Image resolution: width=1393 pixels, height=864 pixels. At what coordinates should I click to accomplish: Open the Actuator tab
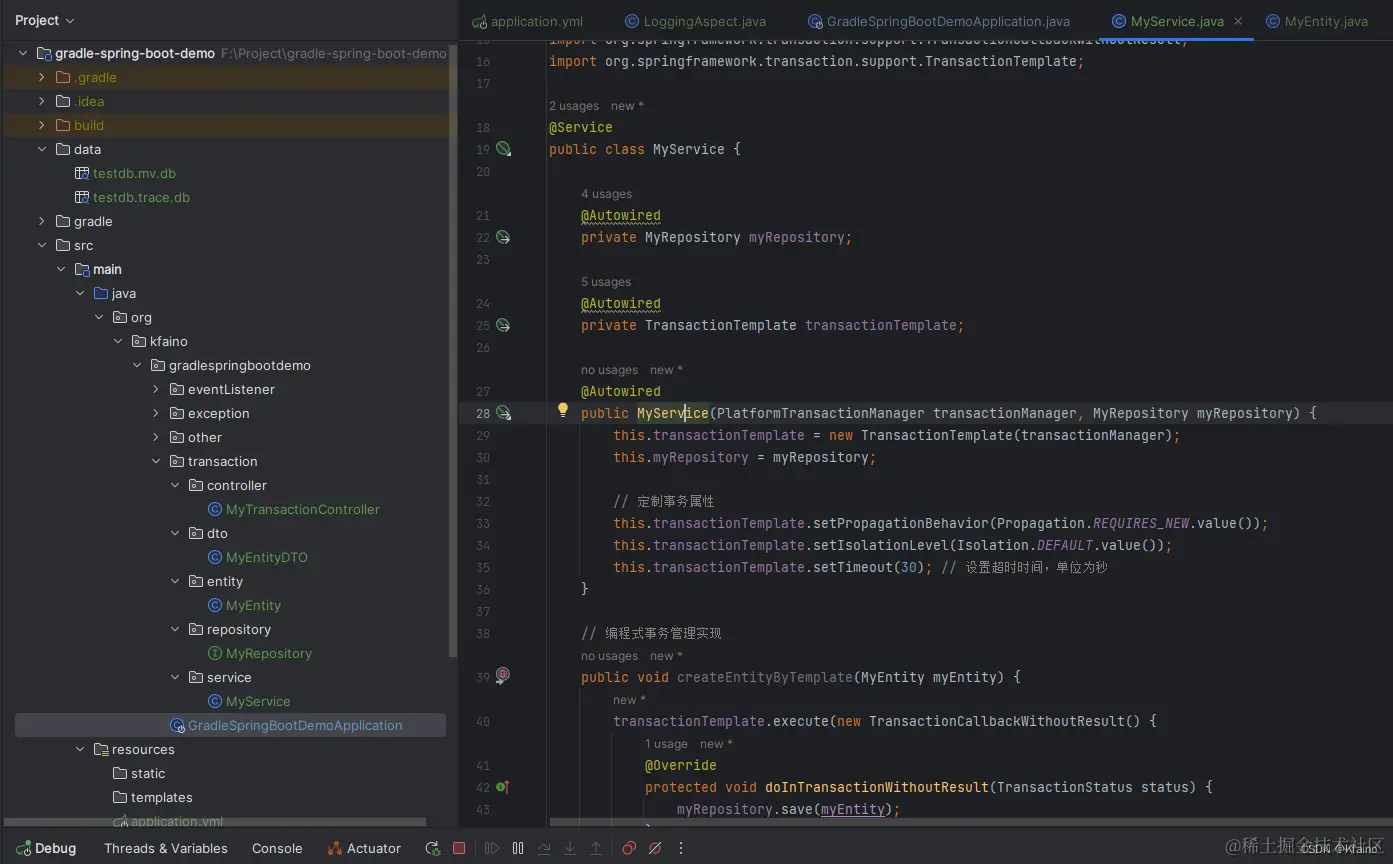[365, 848]
